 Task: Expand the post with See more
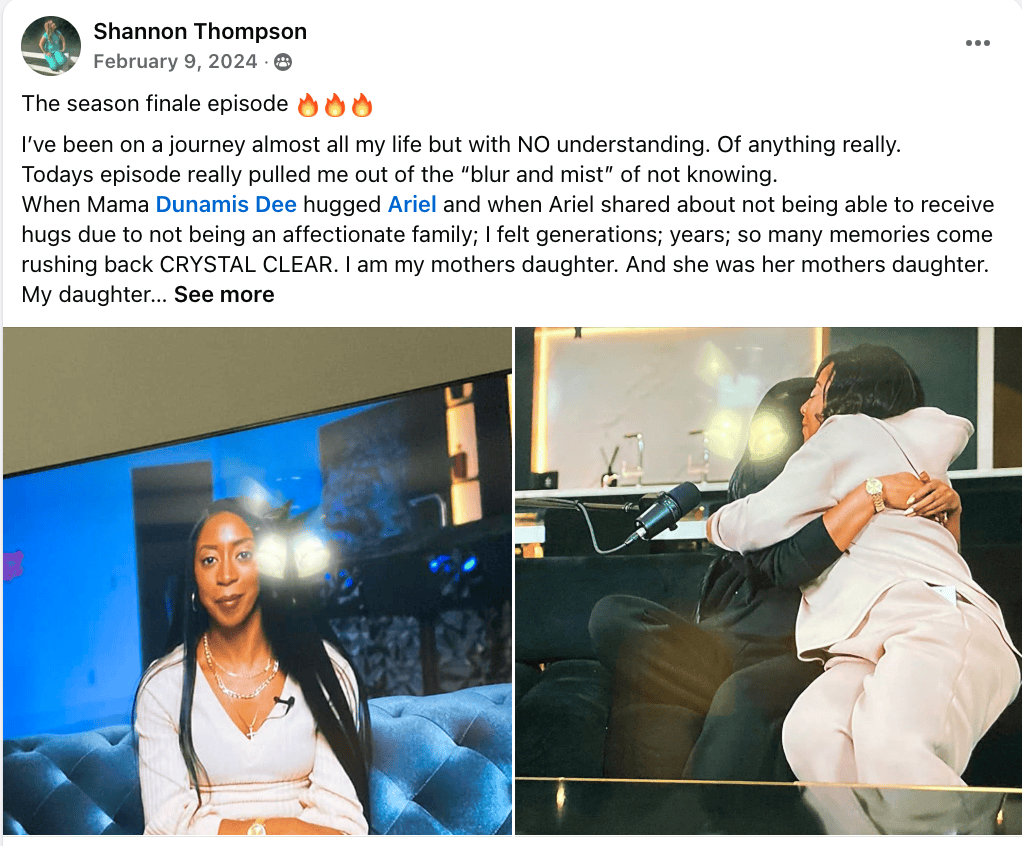[224, 295]
